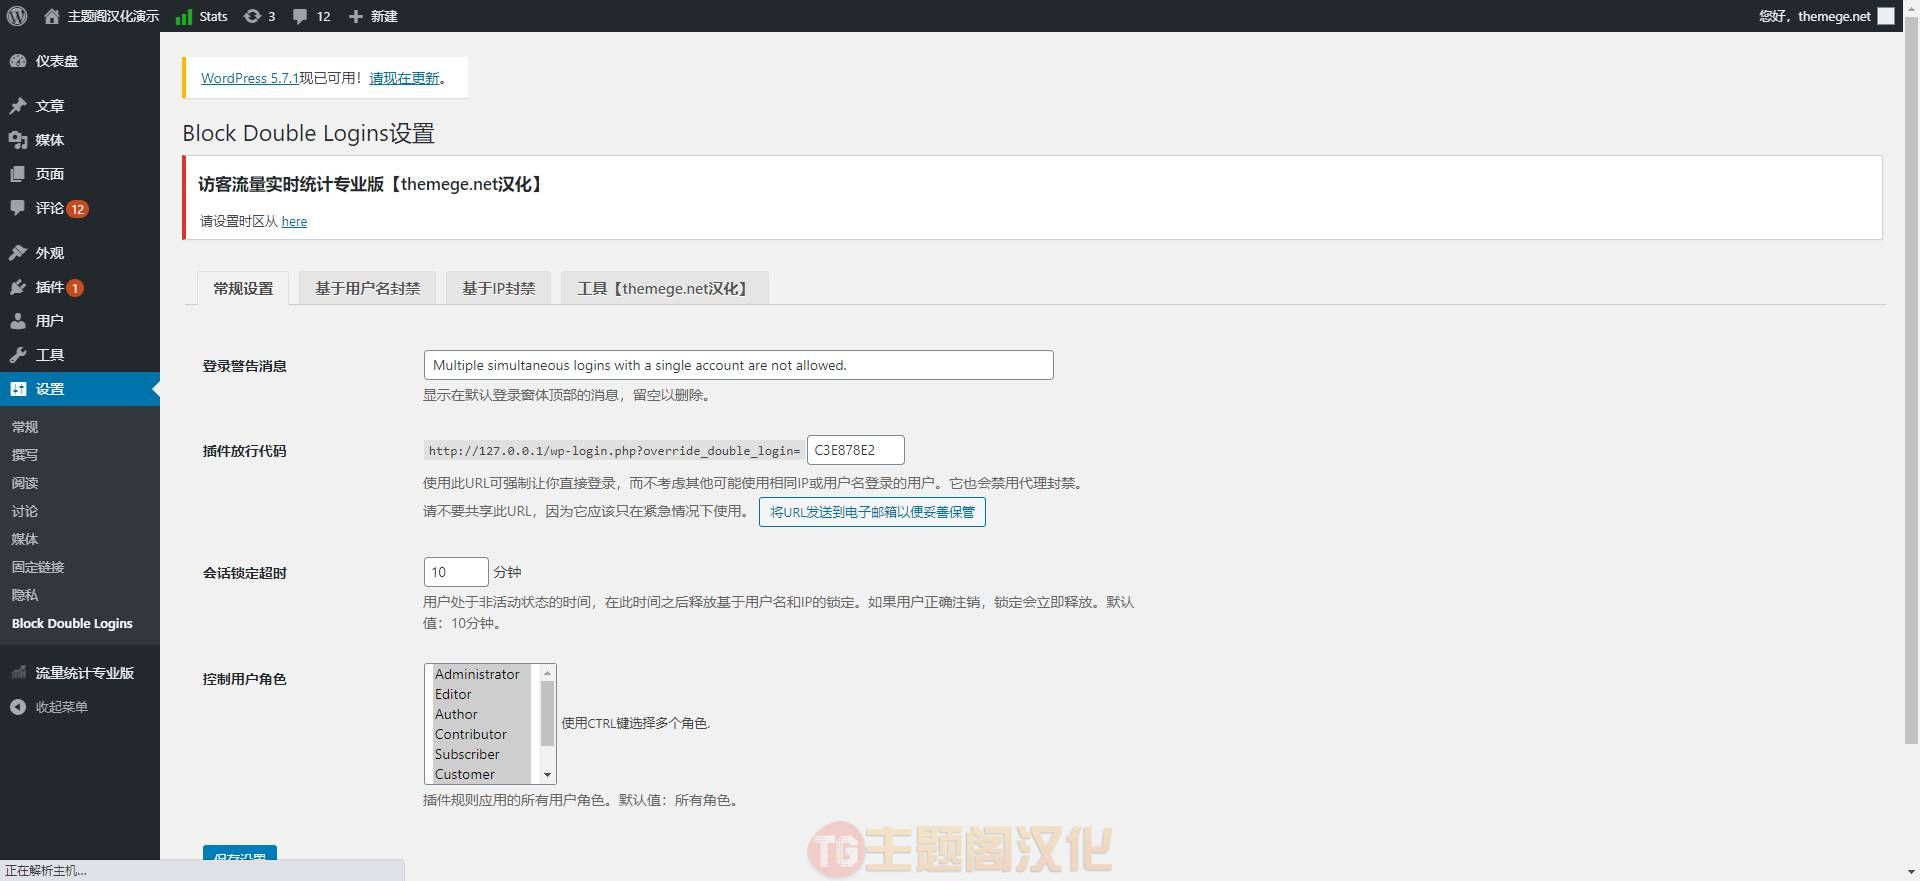The height and width of the screenshot is (881, 1920).
Task: Click the 媒体 media icon
Action: (x=18, y=140)
